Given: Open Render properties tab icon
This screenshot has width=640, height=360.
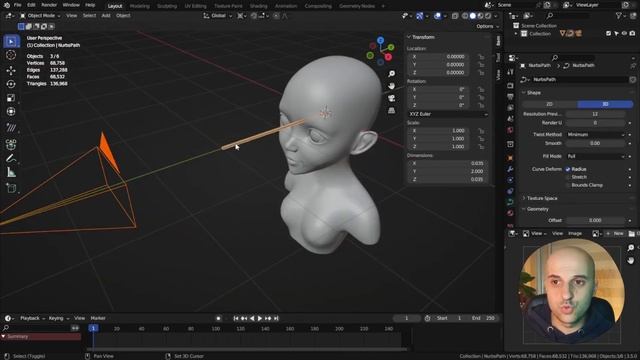Looking at the screenshot, I should (510, 86).
